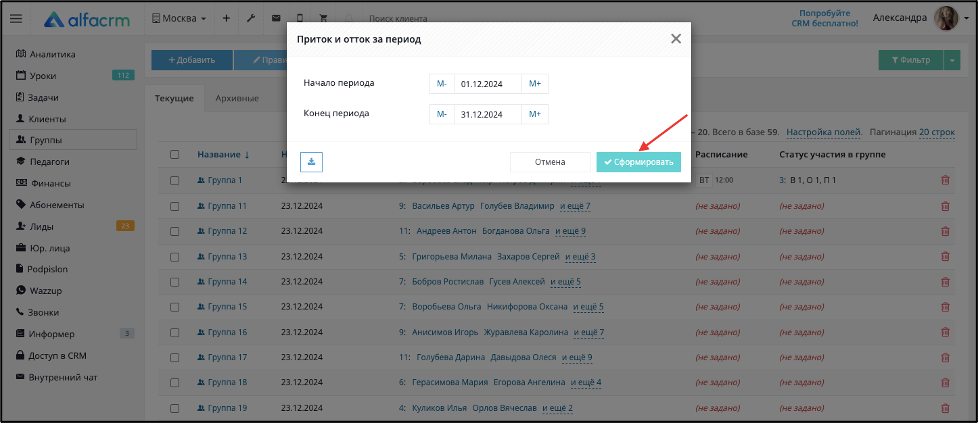
Task: Click the wrench settings icon in top bar
Action: [x=251, y=18]
